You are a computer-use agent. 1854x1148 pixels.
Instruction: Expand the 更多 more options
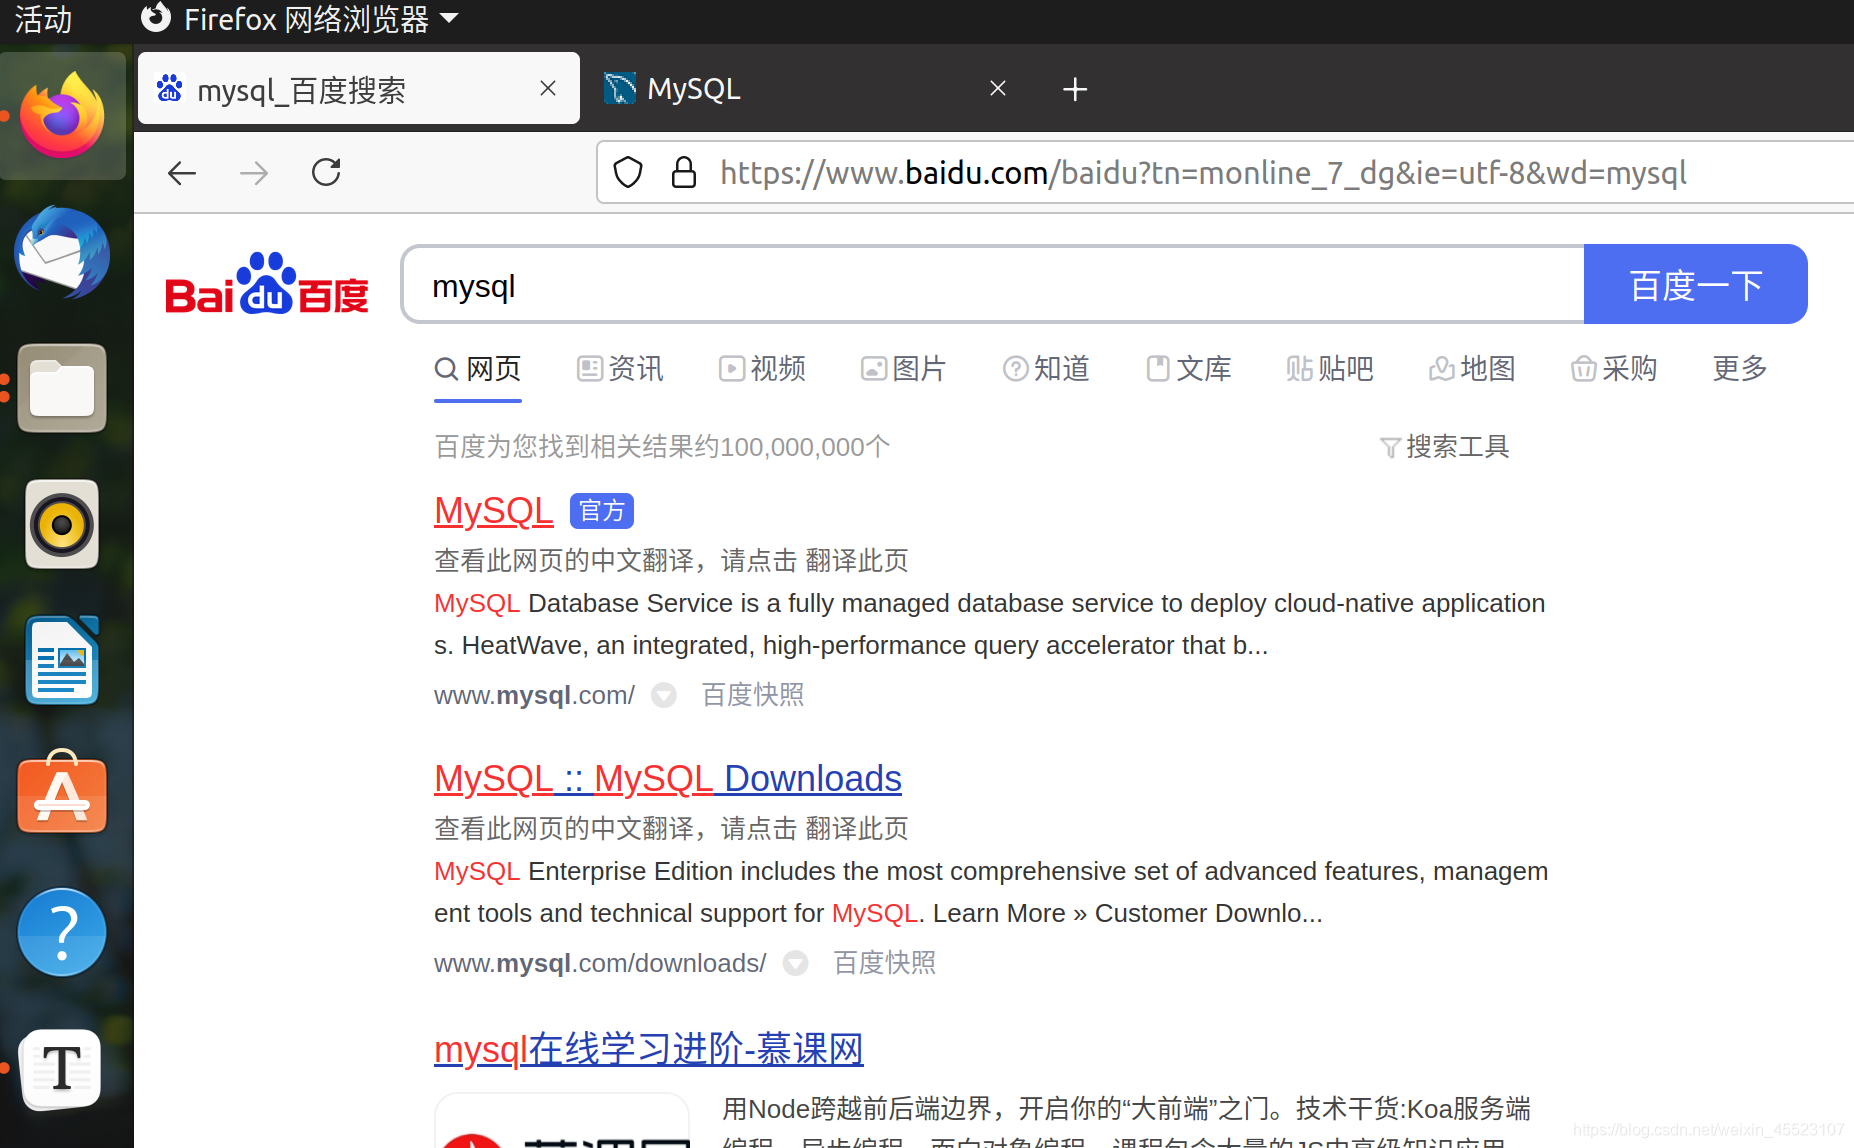point(1740,369)
